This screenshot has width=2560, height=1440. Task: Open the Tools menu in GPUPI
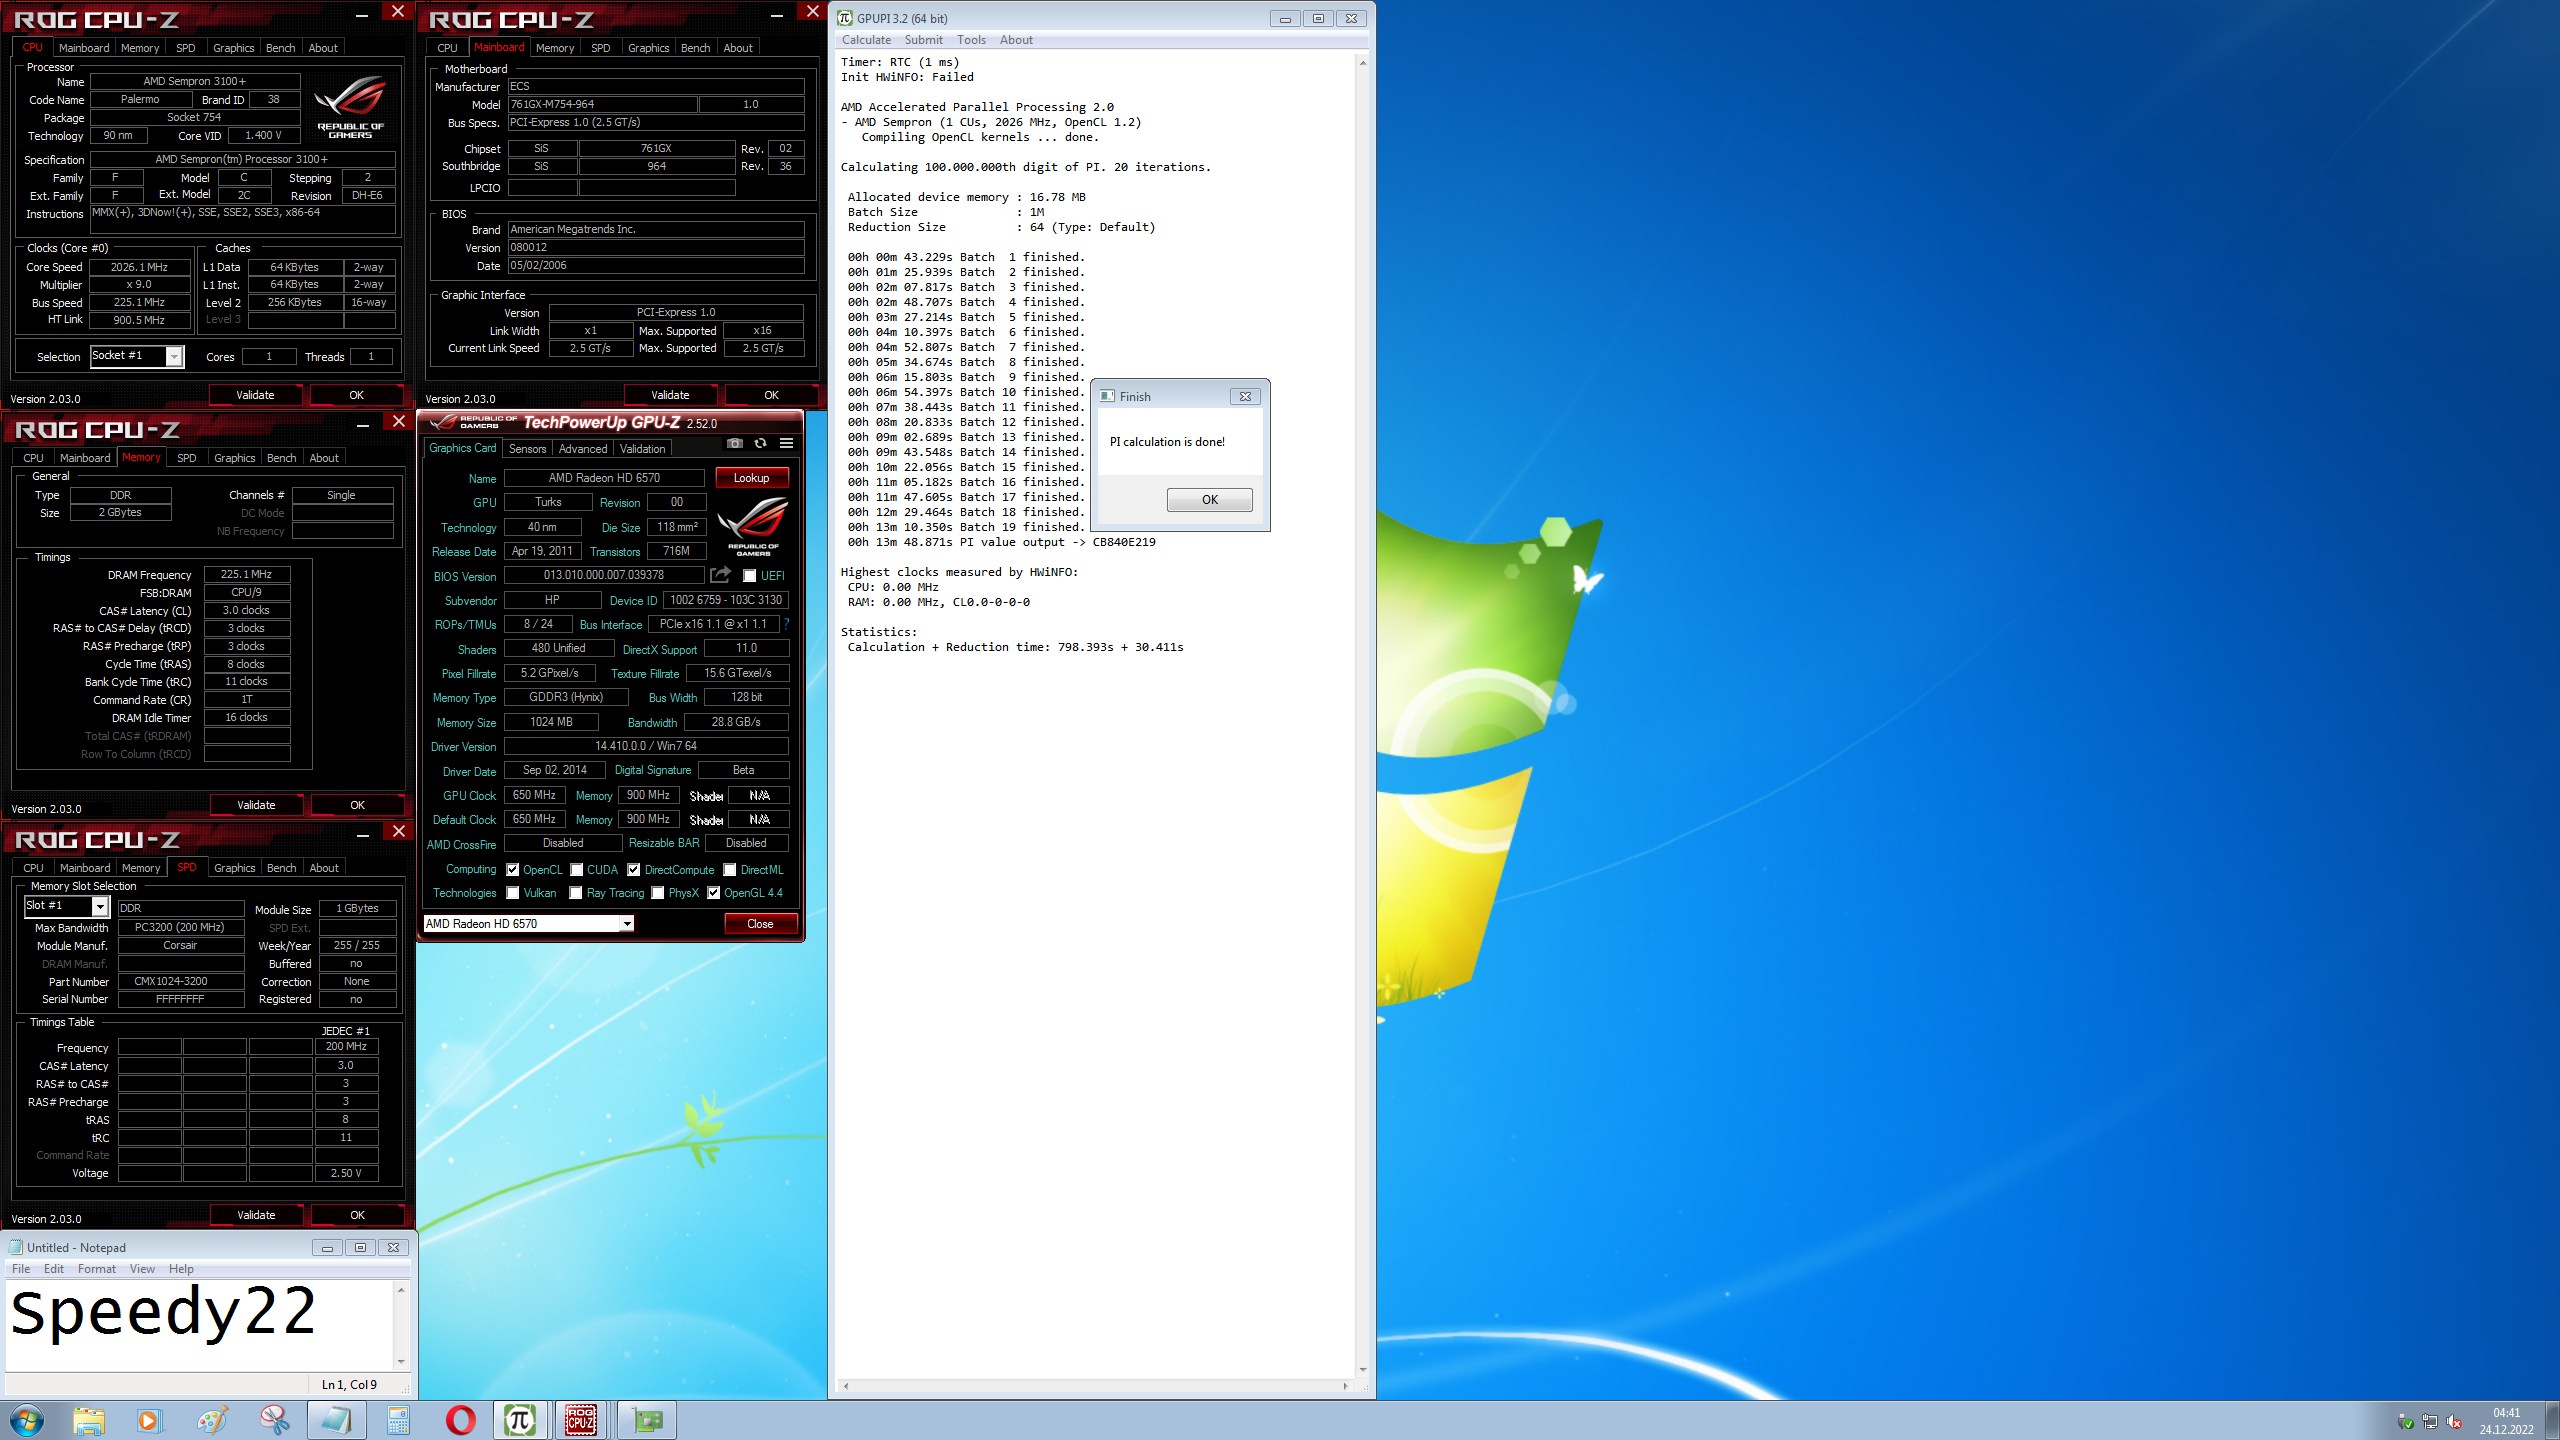tap(971, 40)
